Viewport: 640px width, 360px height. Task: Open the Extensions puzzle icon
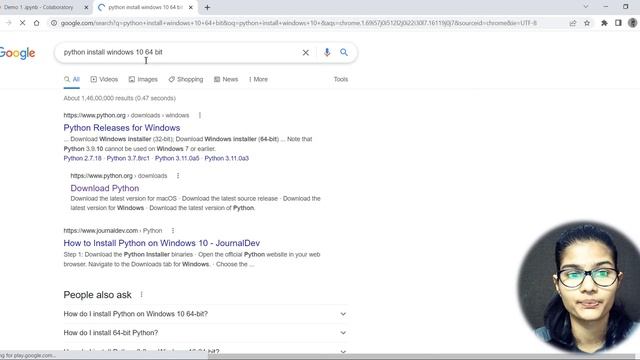604,23
